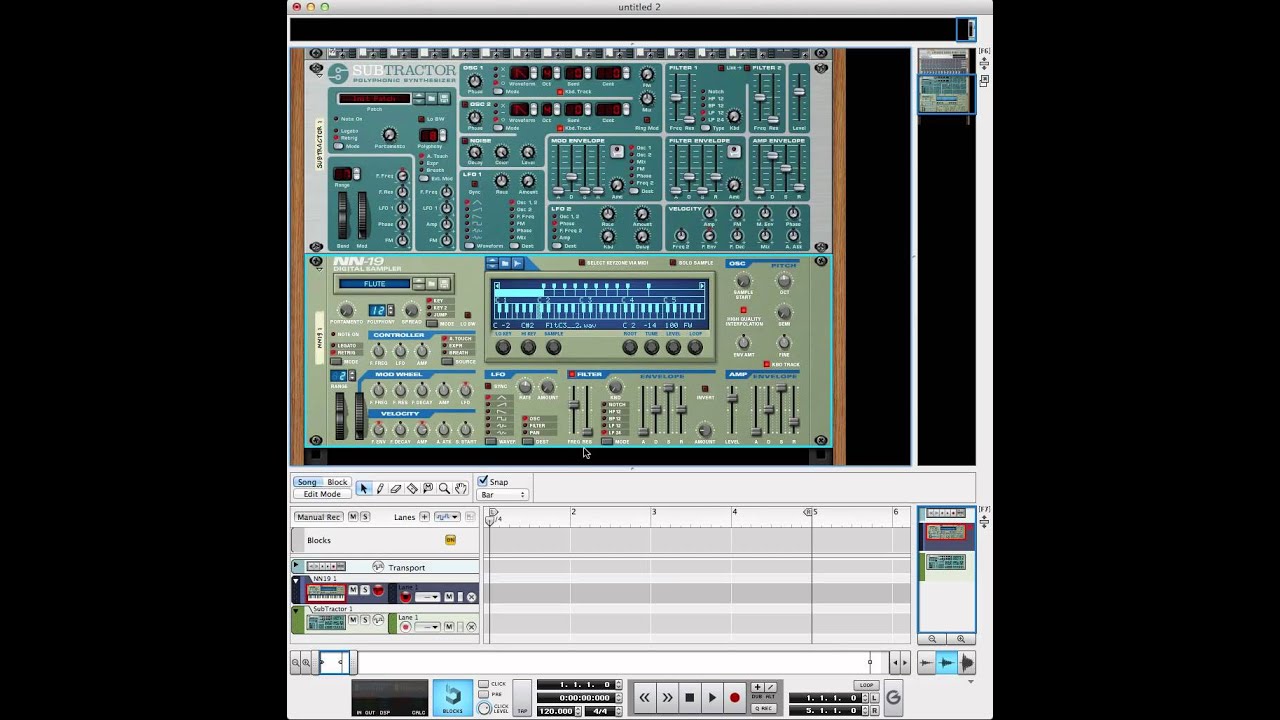The image size is (1280, 720).
Task: Click the right loop locator marker in ruler
Action: (x=809, y=512)
